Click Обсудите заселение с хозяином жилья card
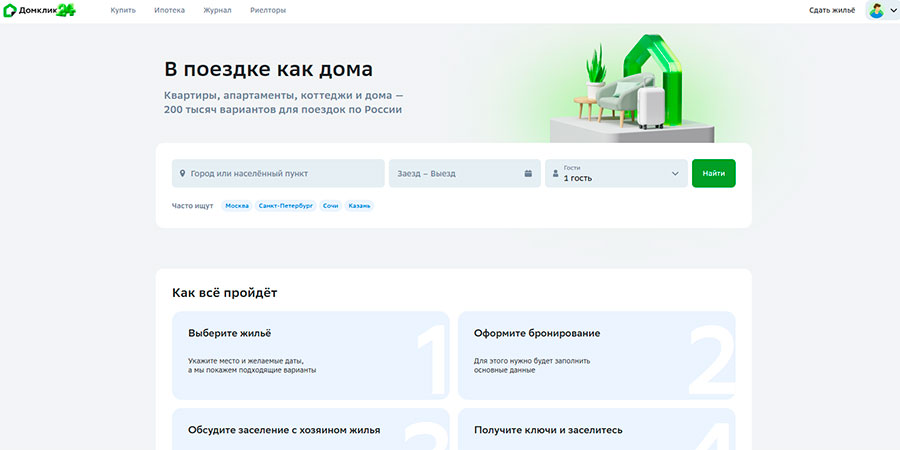900x450 pixels. point(311,429)
